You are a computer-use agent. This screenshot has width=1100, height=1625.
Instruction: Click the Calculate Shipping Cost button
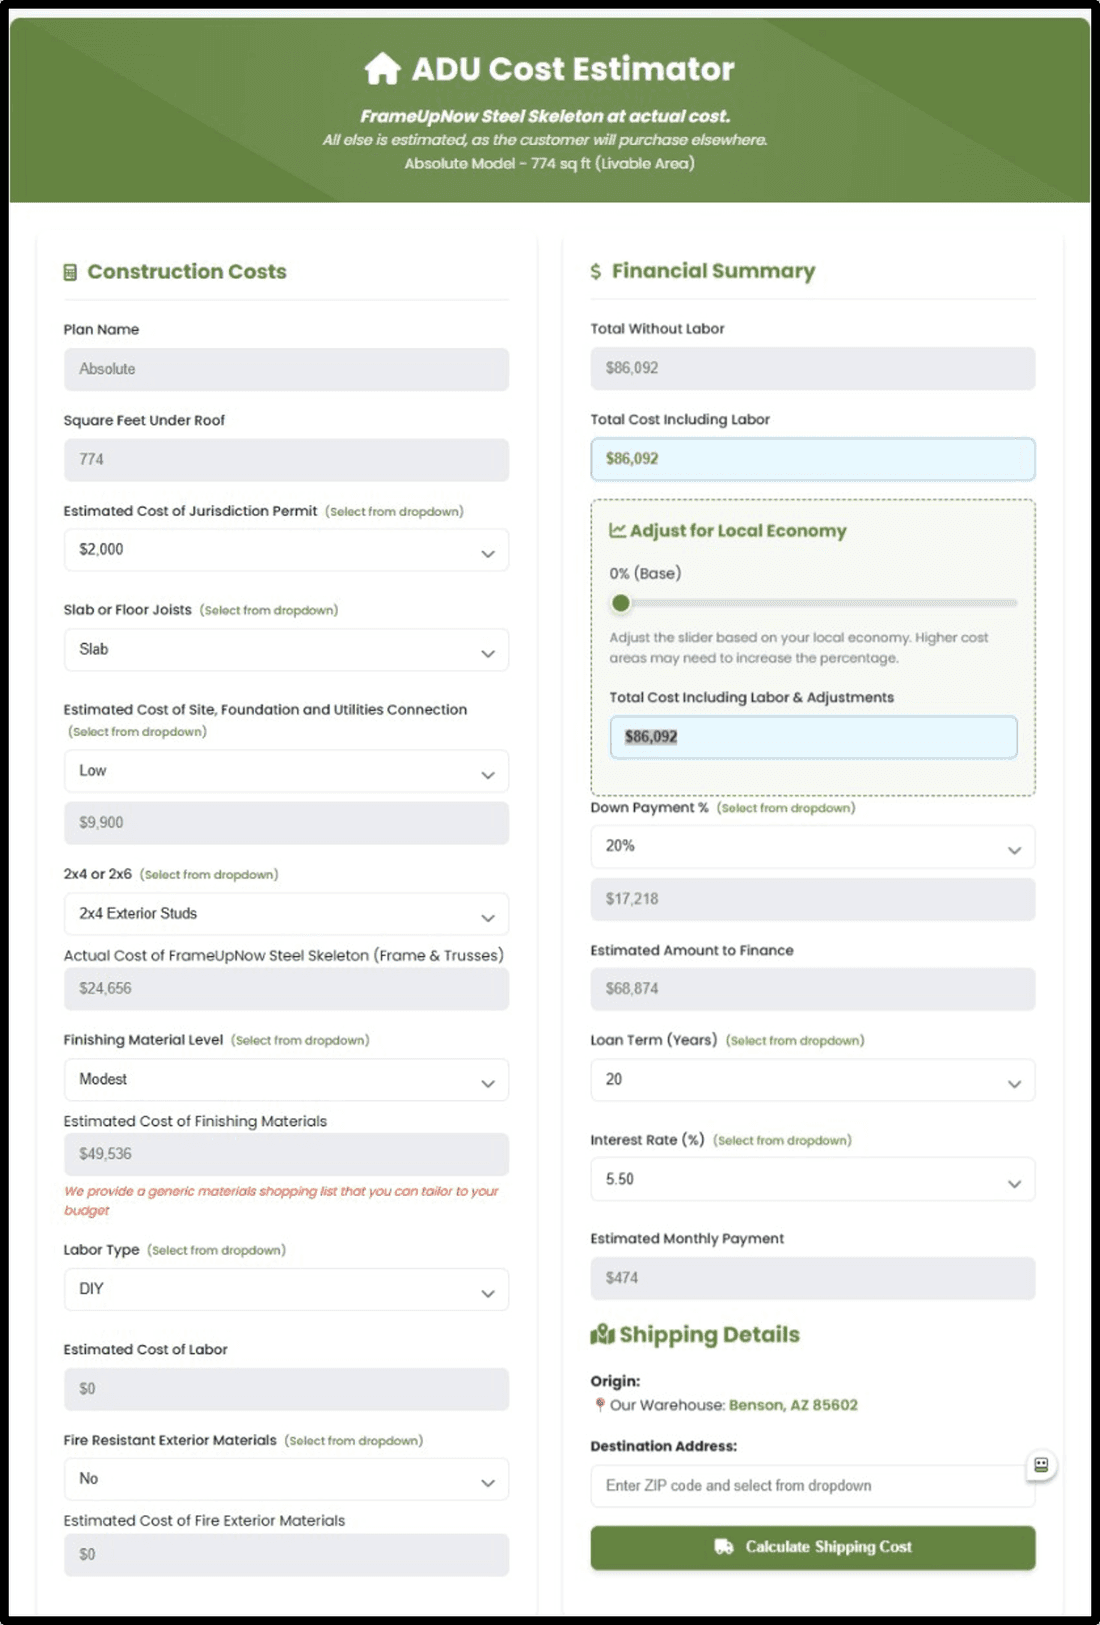813,1547
